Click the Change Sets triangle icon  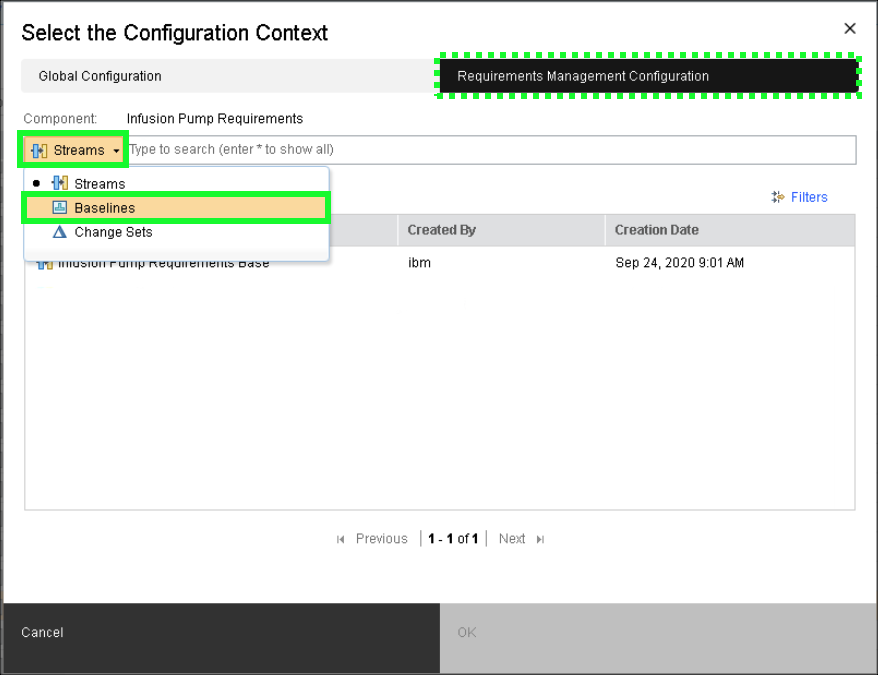pos(59,232)
